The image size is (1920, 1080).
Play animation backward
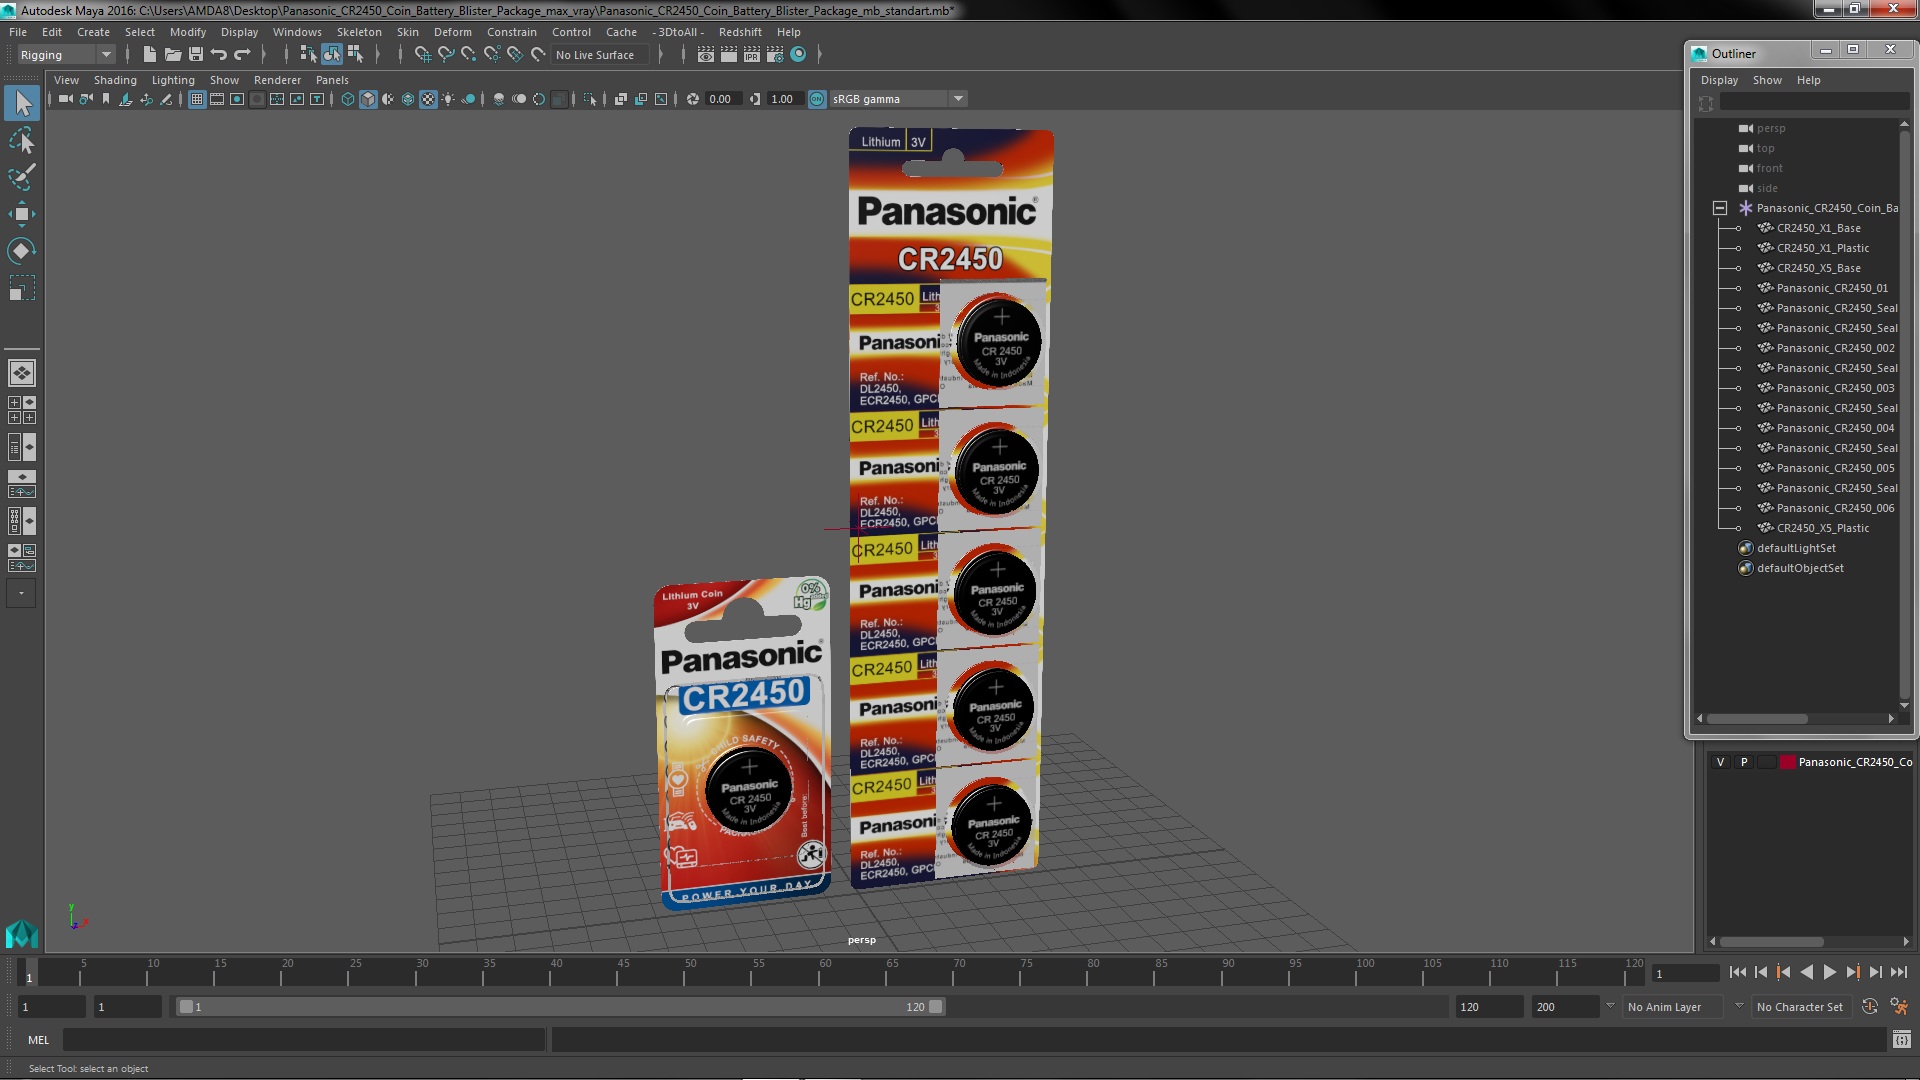click(1806, 973)
